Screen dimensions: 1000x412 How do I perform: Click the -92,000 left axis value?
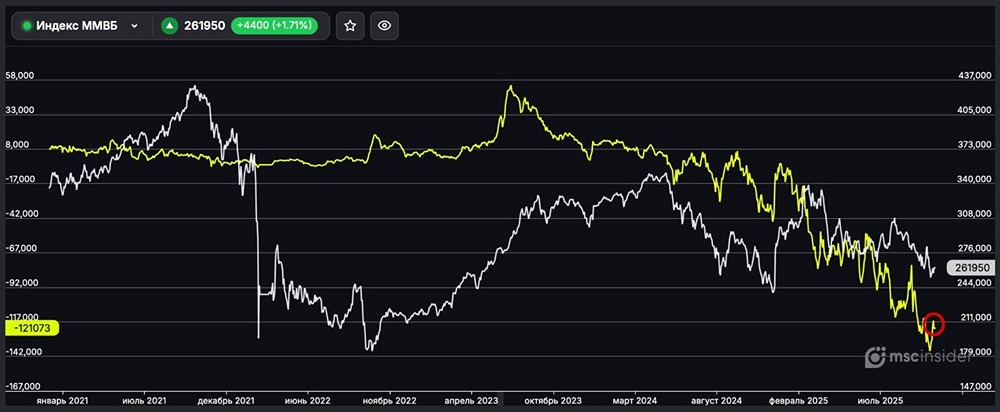coord(20,283)
